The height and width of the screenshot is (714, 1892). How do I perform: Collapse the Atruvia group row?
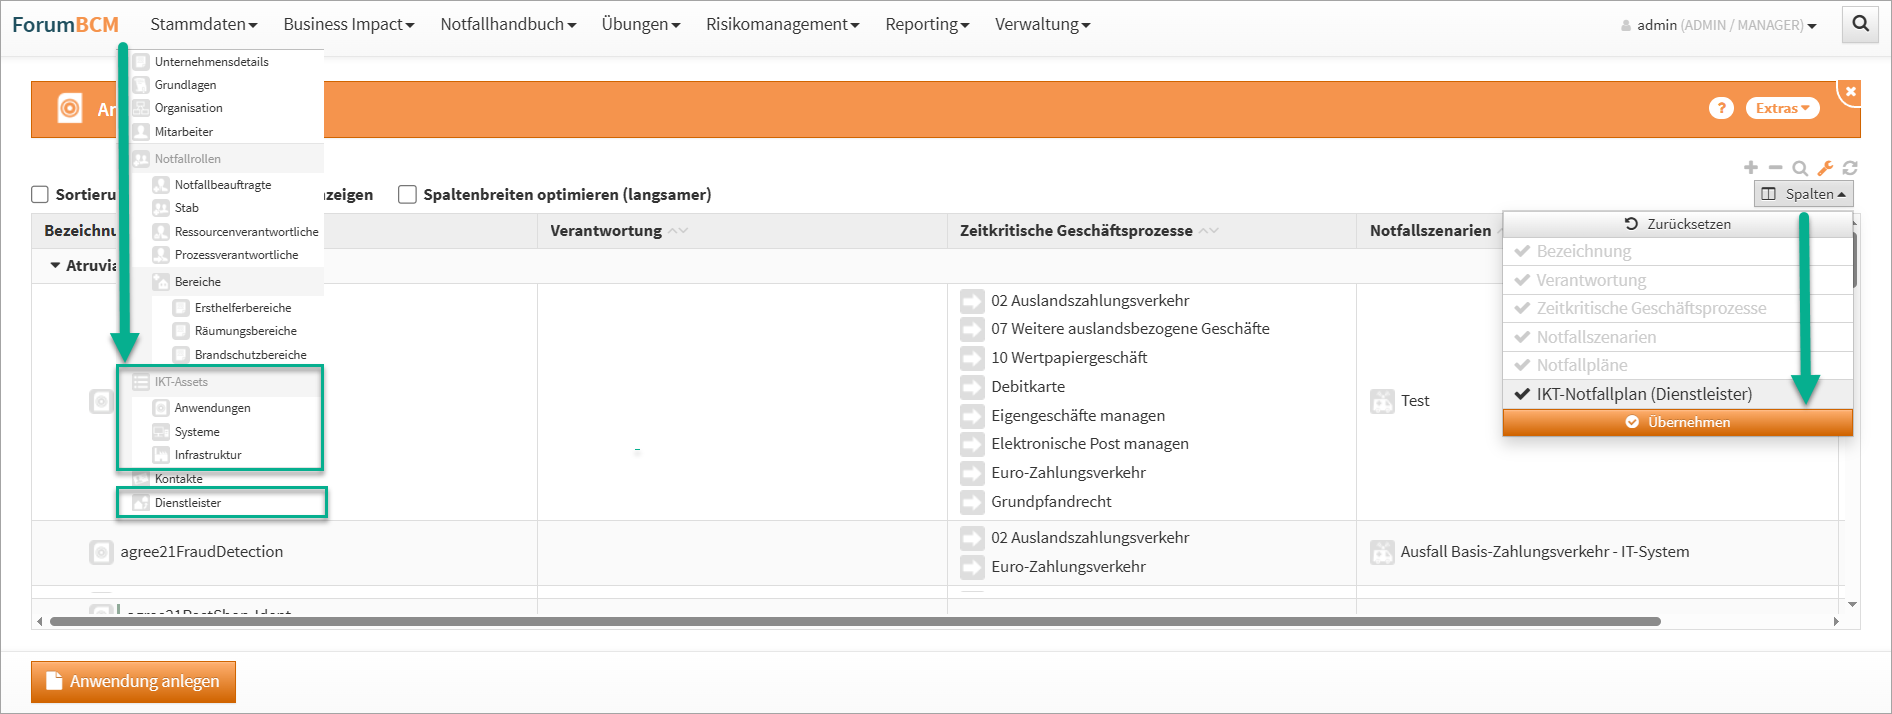point(55,266)
